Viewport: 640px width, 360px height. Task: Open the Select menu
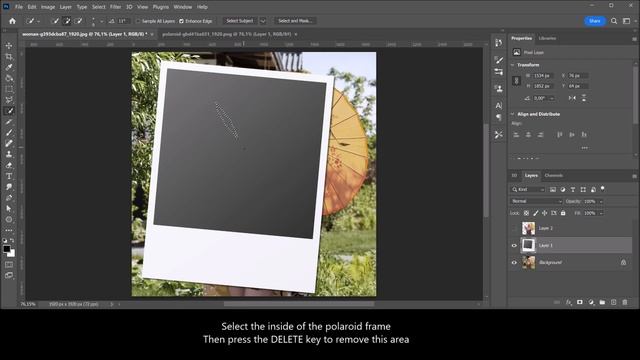pos(98,7)
